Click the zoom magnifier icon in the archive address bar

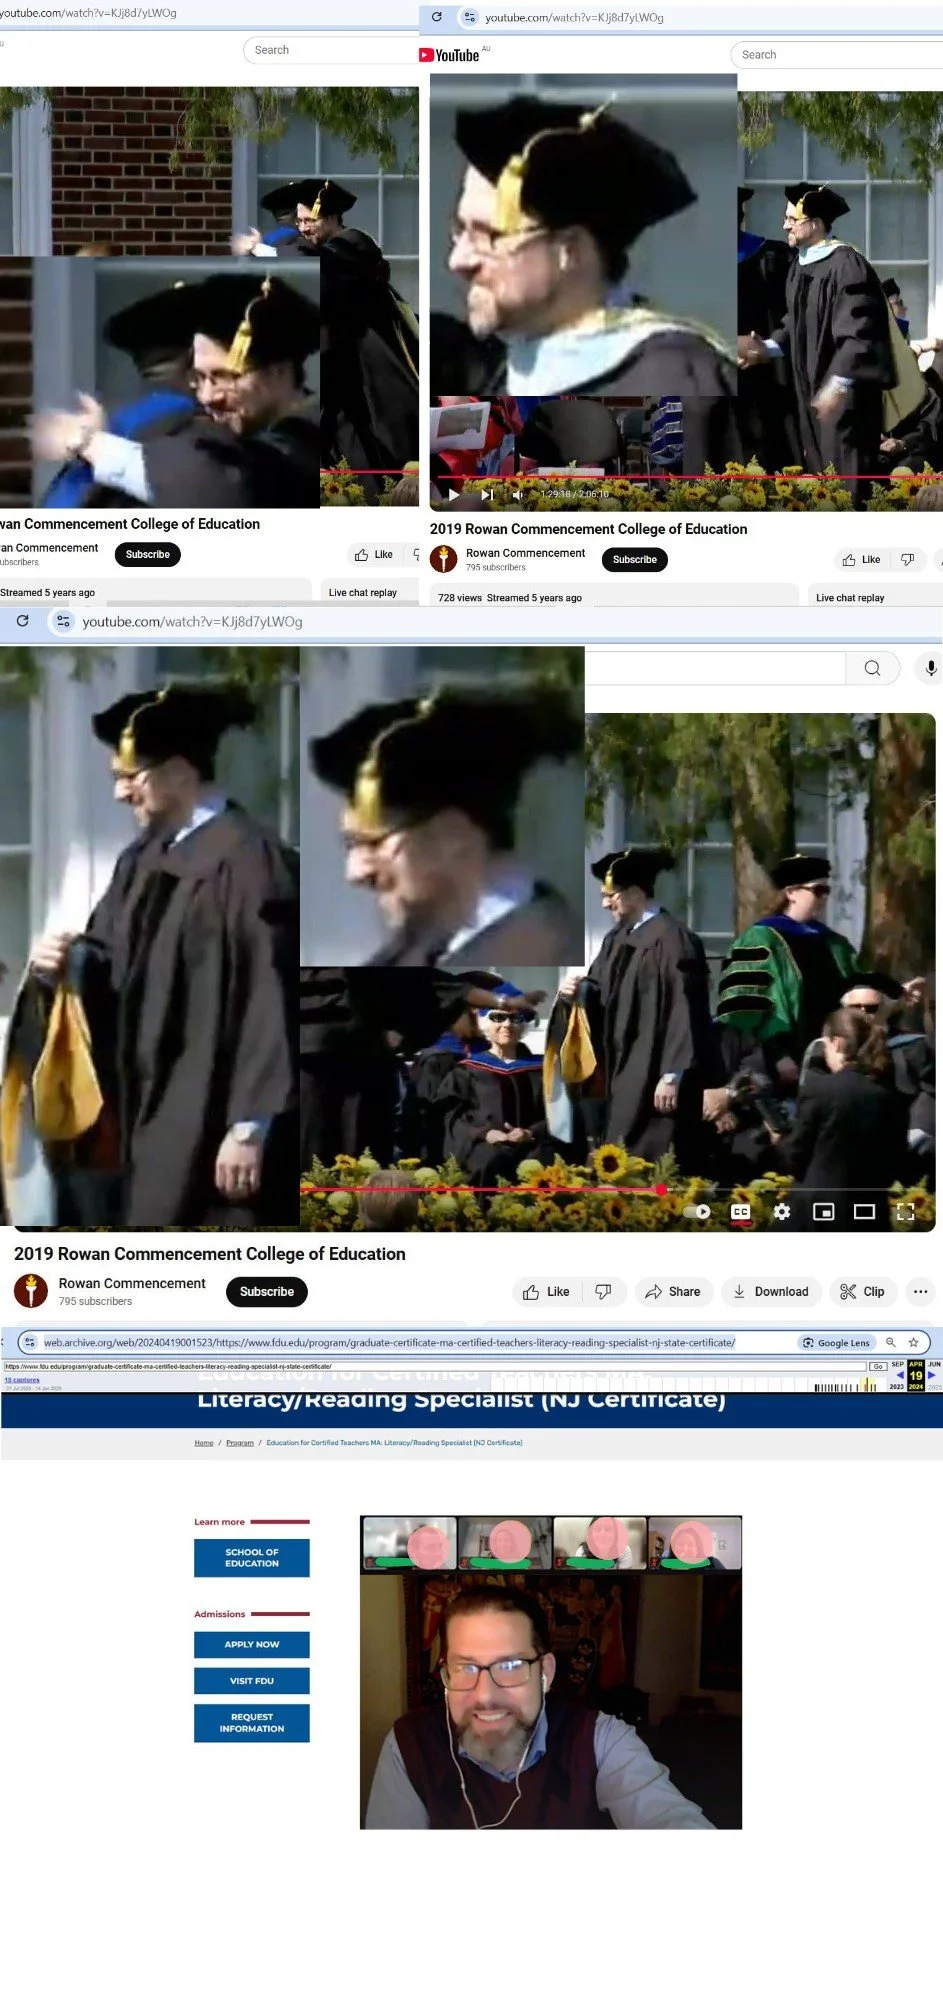(890, 1342)
